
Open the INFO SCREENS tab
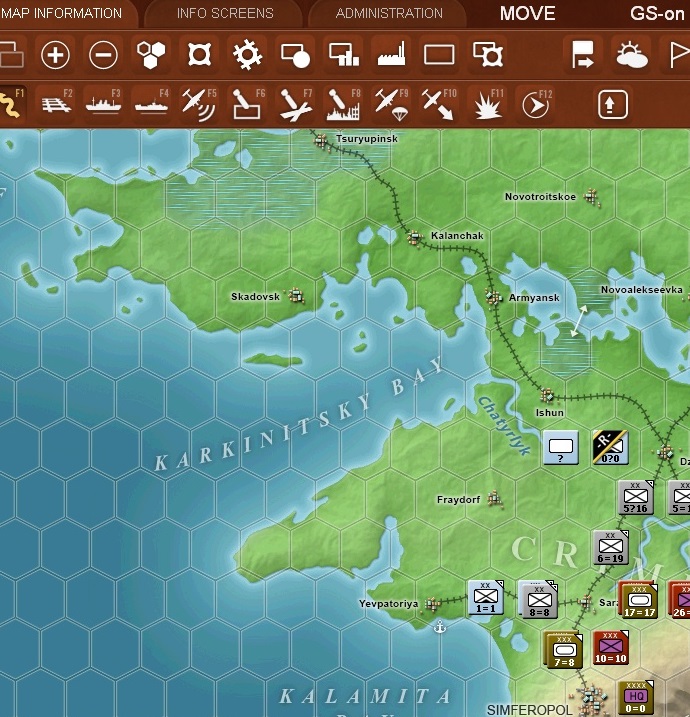coord(225,13)
